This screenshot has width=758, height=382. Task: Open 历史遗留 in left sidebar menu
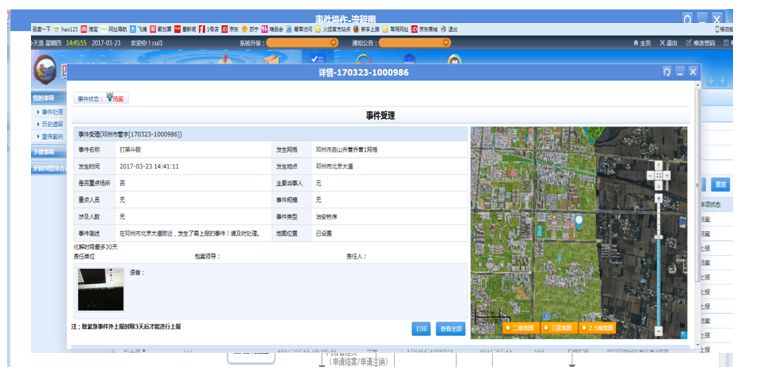(50, 124)
